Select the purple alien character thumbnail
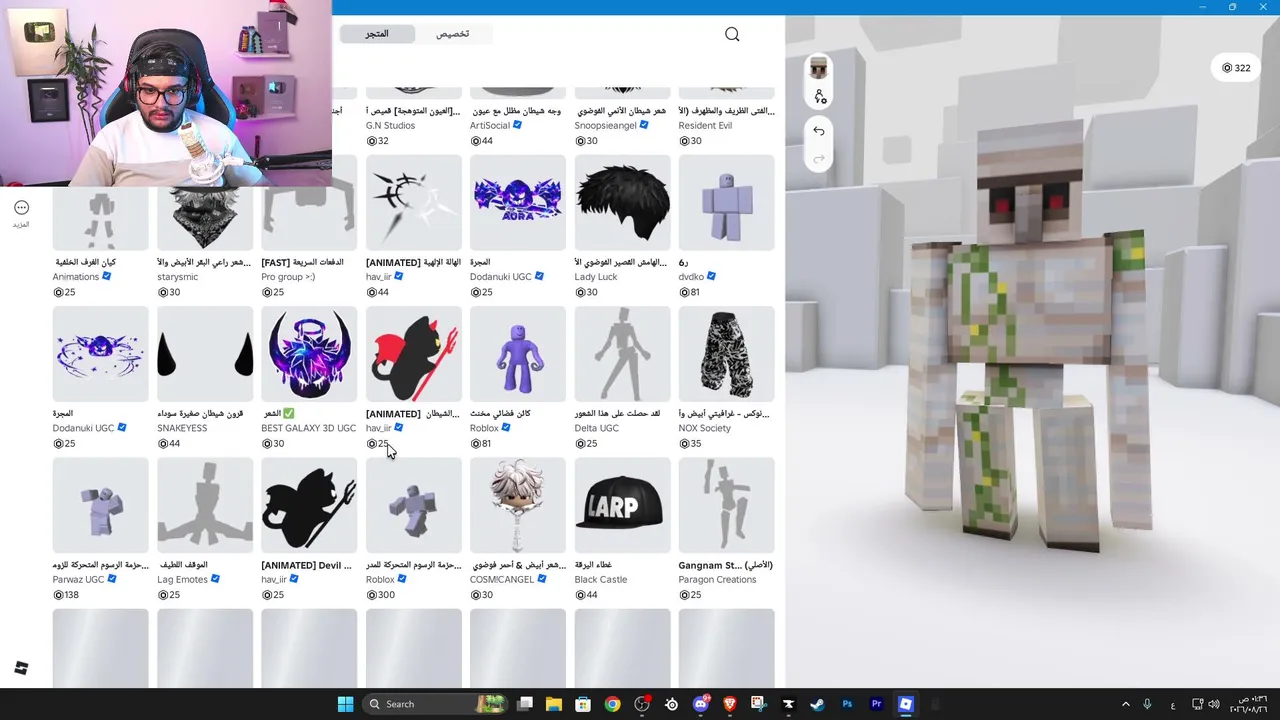Screen dimensions: 1280x720 (x=518, y=354)
